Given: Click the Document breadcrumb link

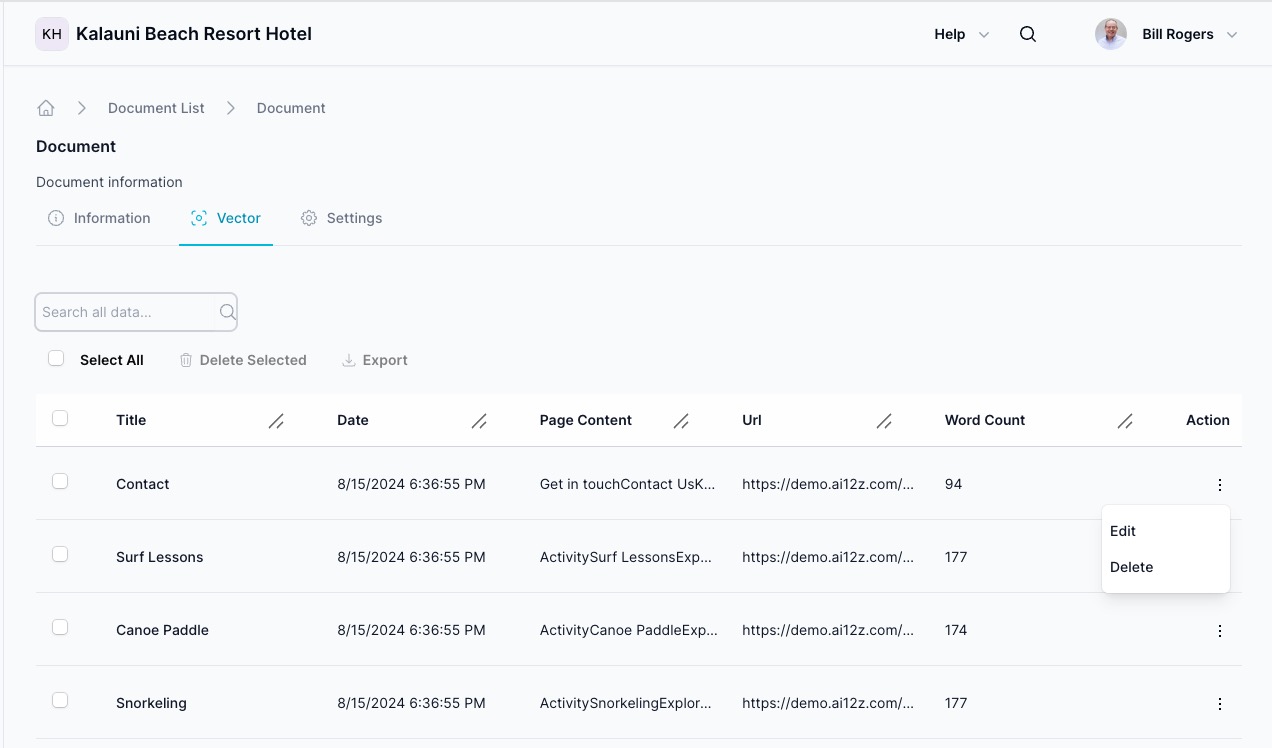Looking at the screenshot, I should click(291, 108).
